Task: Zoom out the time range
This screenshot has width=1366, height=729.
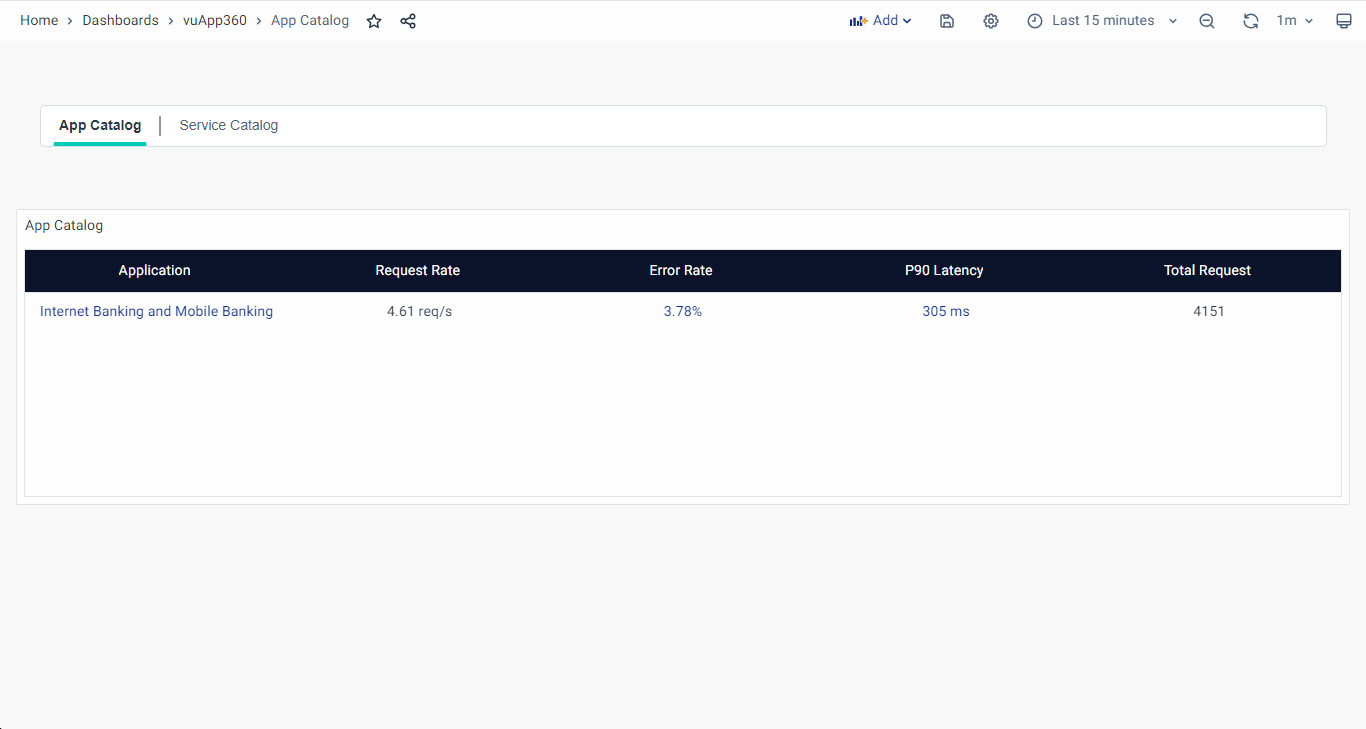Action: coord(1207,21)
